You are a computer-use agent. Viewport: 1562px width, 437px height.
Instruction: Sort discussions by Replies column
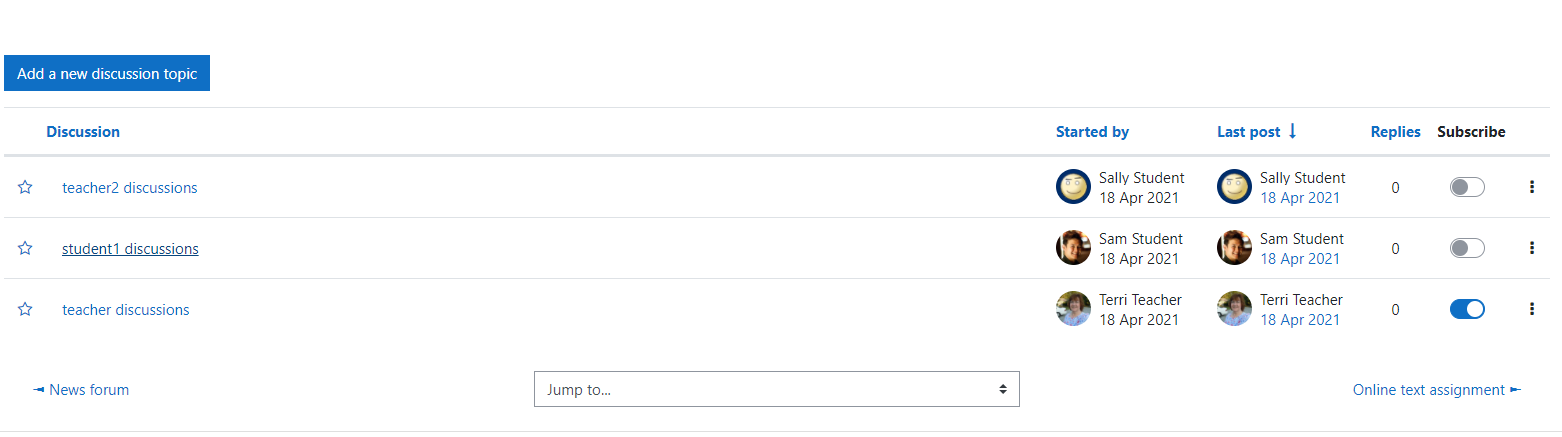pos(1395,132)
